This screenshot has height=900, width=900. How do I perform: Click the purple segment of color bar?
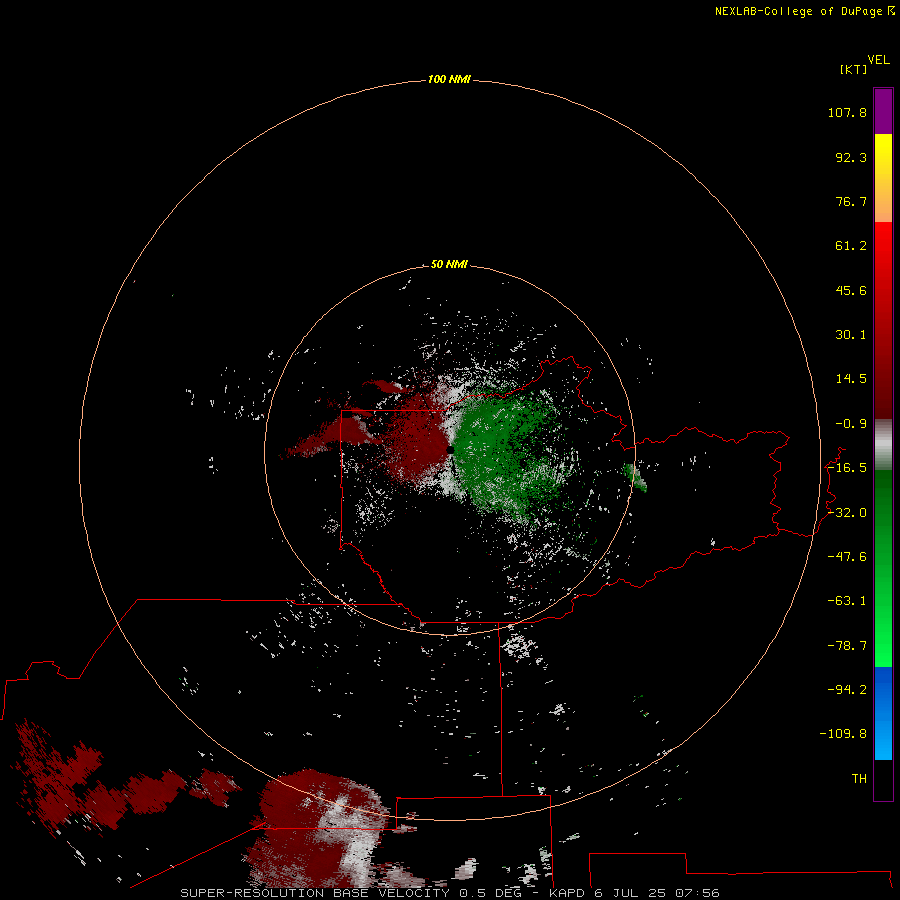click(x=883, y=111)
